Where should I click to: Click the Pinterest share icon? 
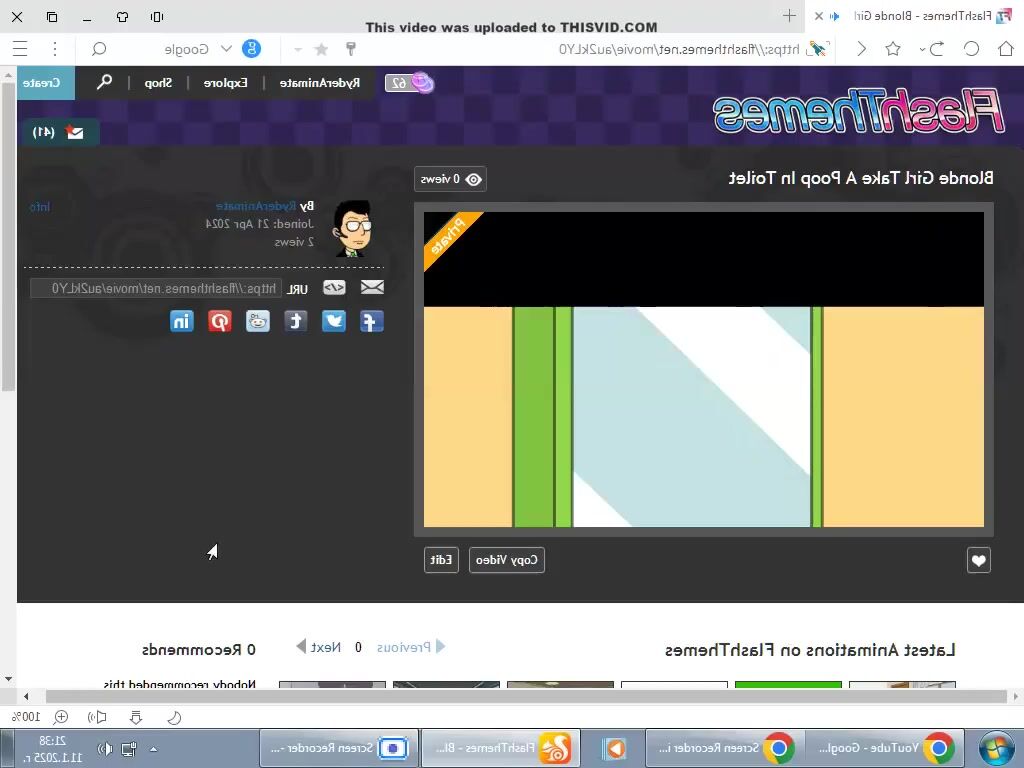[220, 321]
